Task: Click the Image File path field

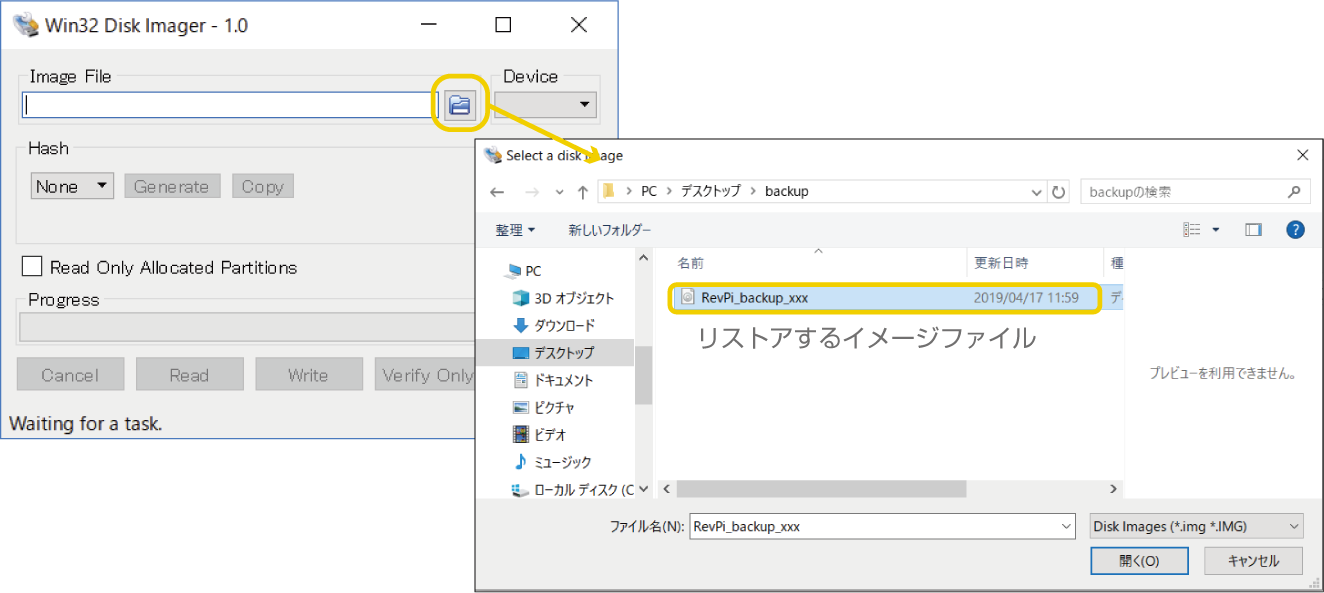Action: (x=231, y=105)
